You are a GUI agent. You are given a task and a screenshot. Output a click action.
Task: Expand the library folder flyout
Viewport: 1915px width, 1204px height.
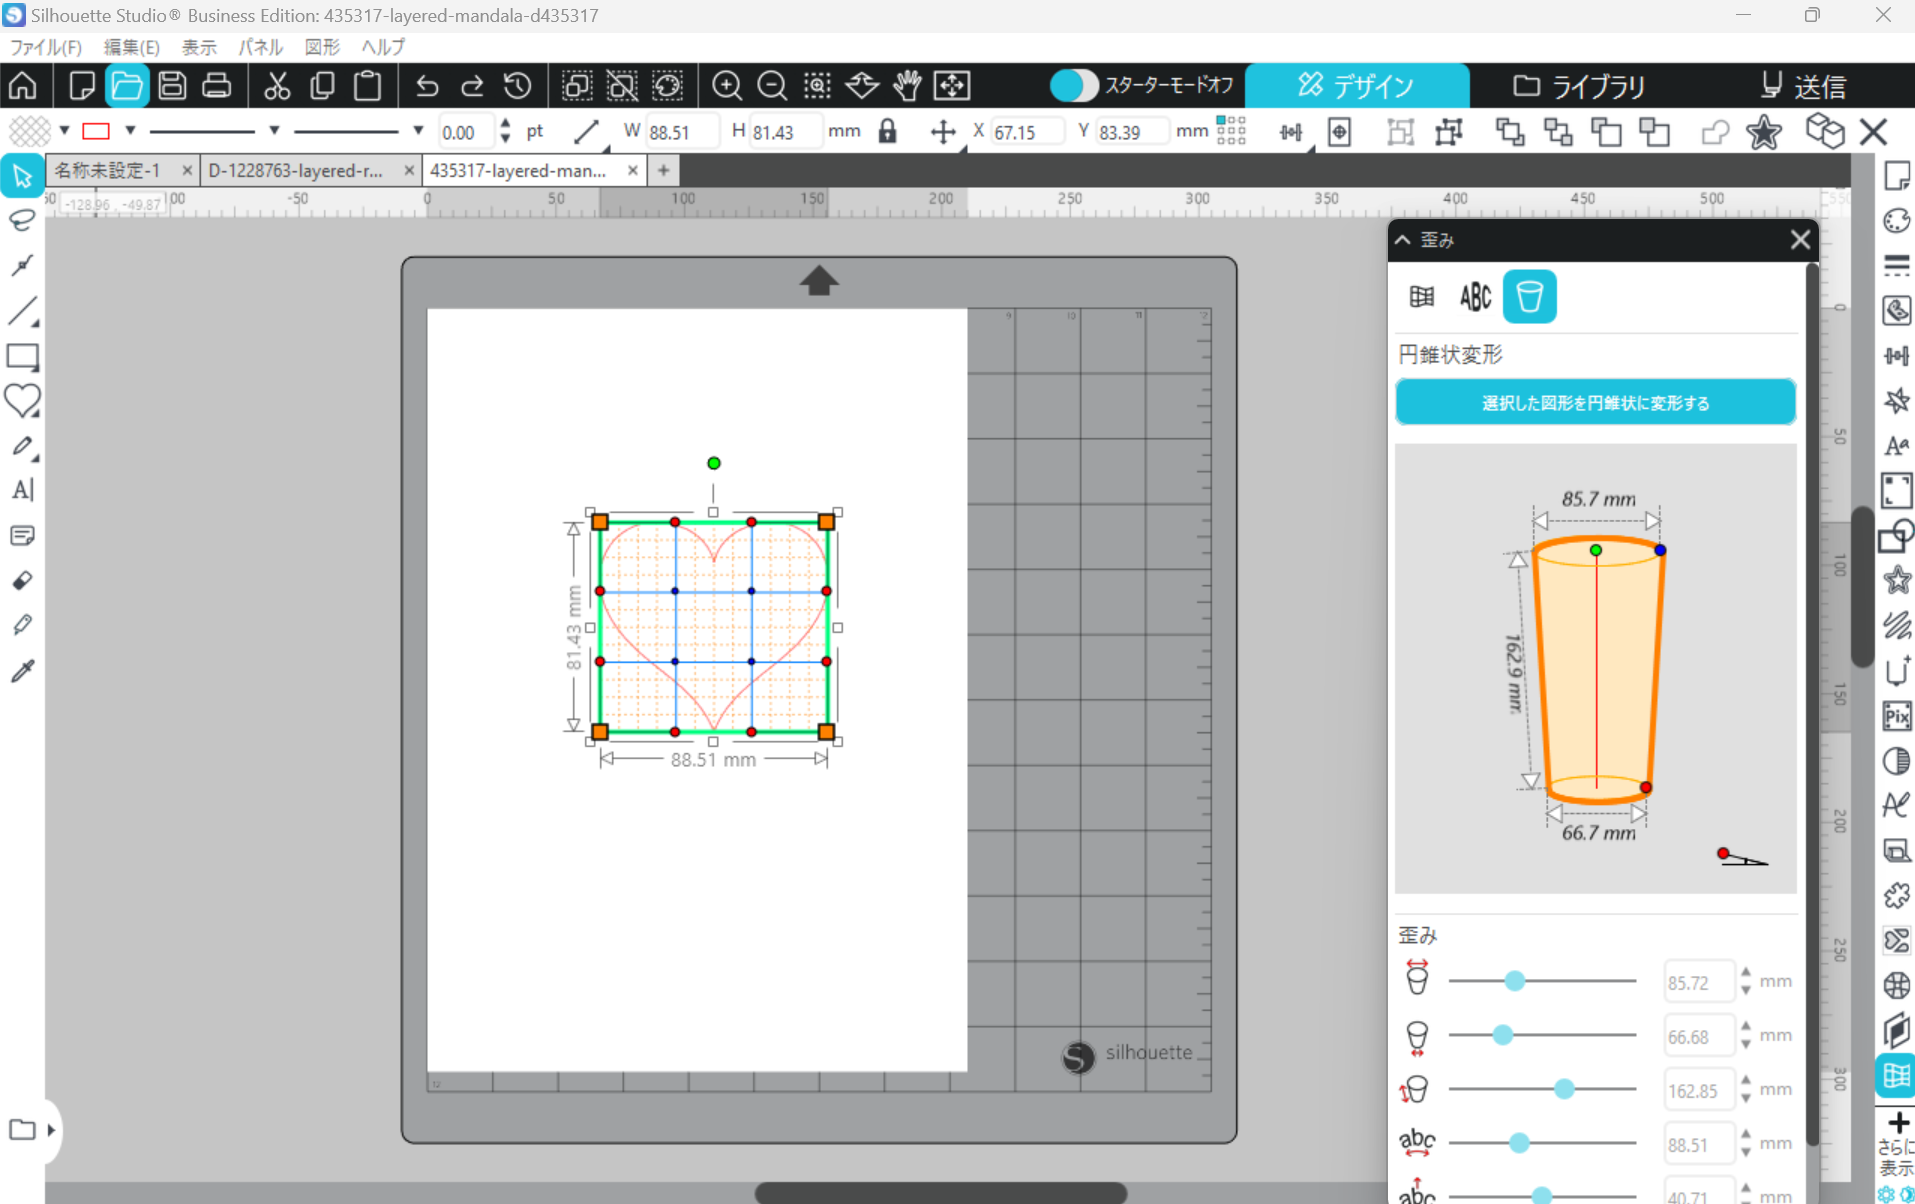[x=51, y=1130]
